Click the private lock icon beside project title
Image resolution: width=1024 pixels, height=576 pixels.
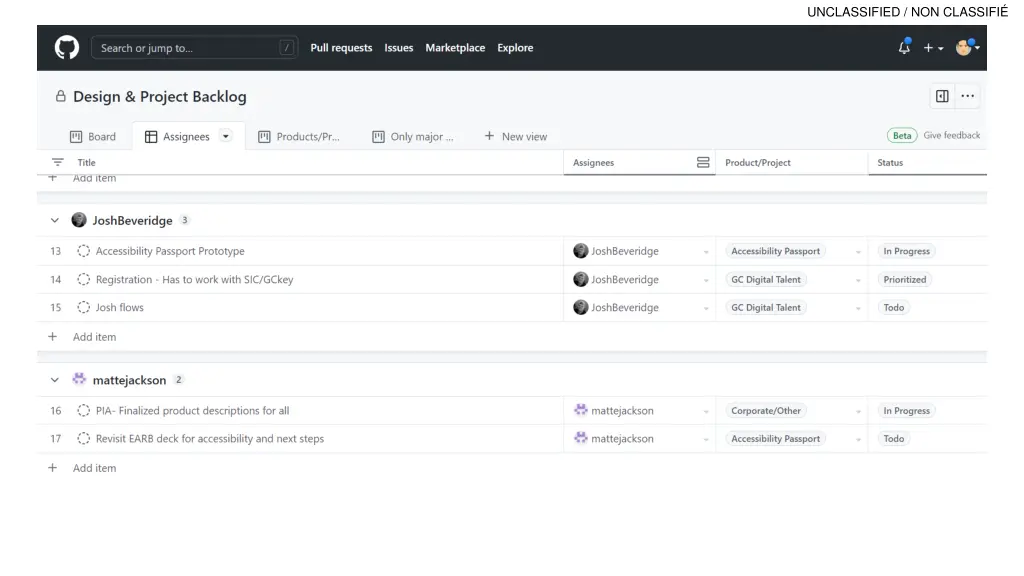click(x=61, y=97)
